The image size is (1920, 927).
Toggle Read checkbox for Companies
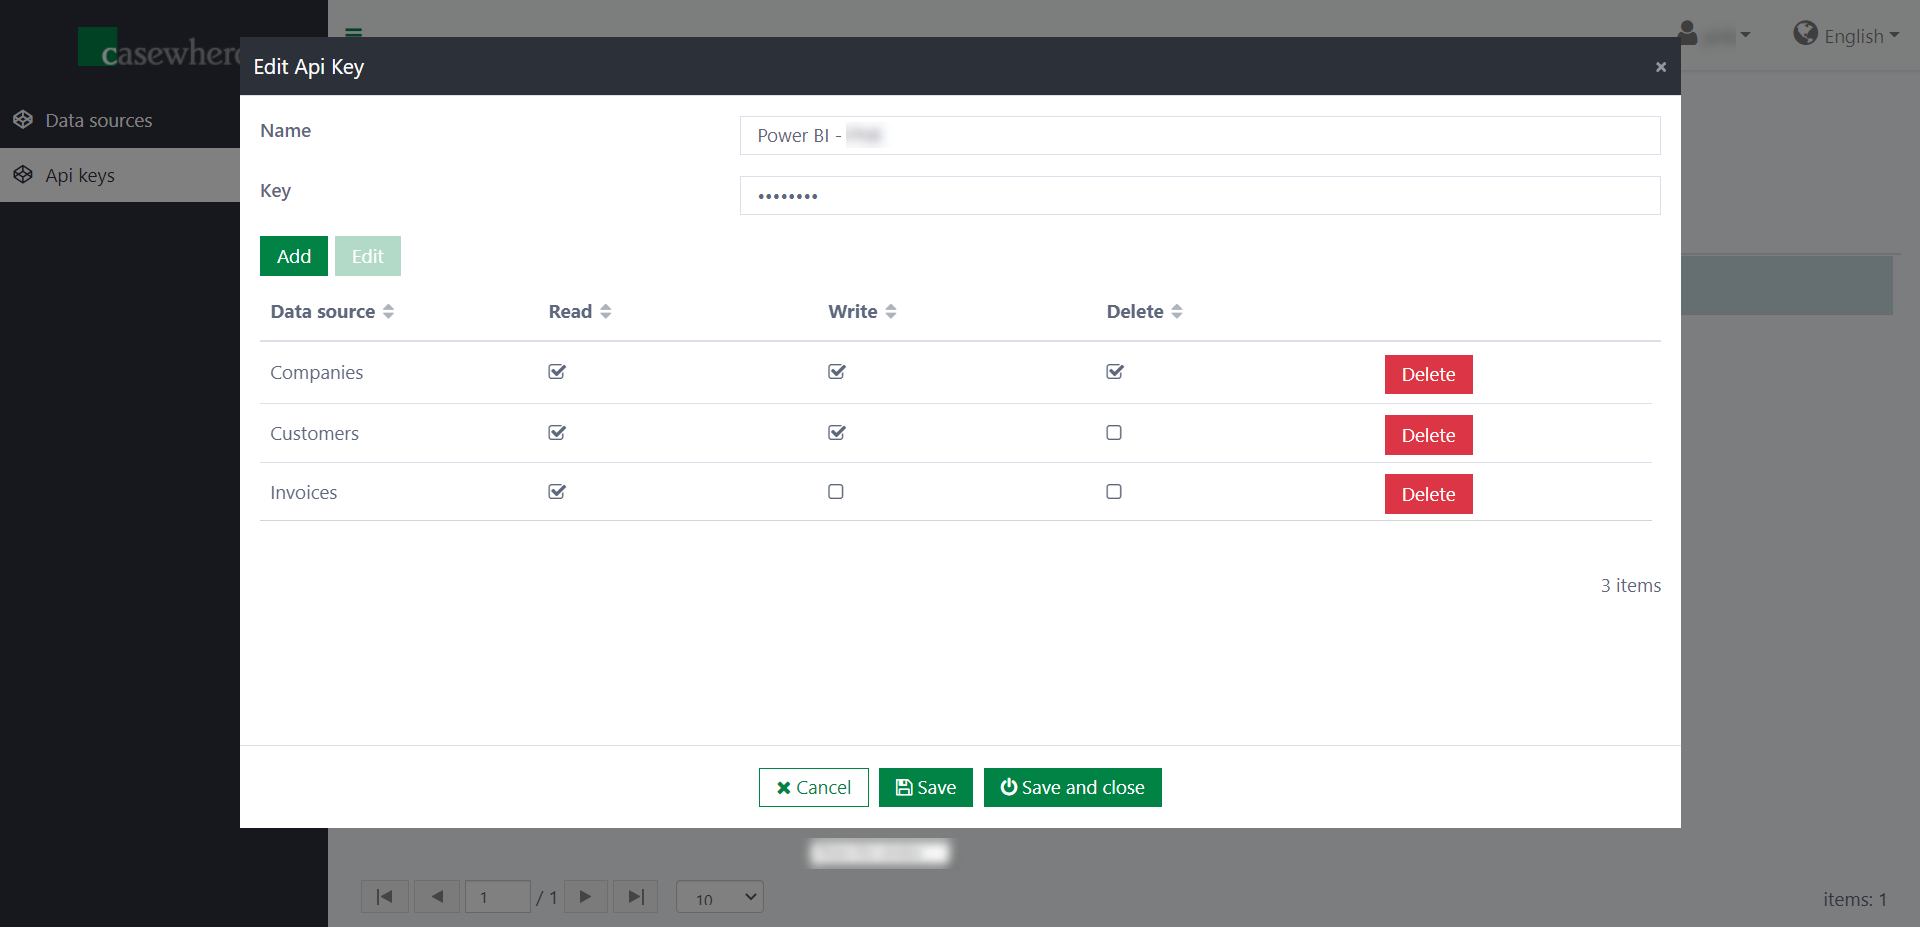557,372
